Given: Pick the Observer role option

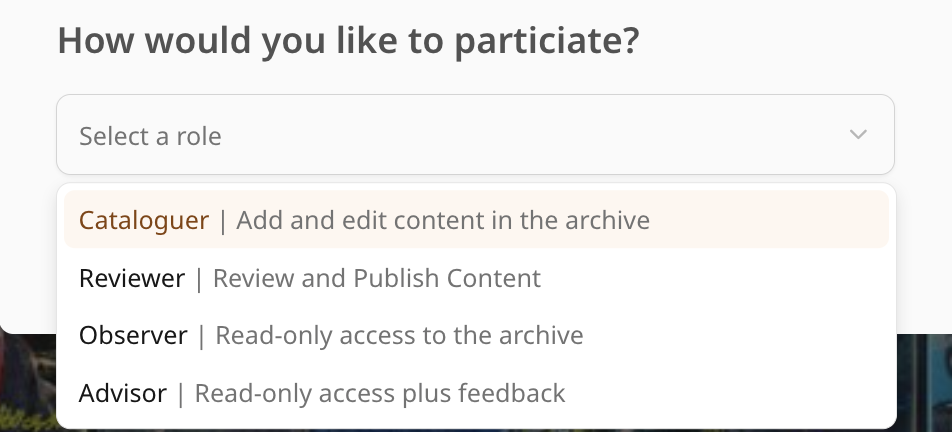Looking at the screenshot, I should [476, 336].
